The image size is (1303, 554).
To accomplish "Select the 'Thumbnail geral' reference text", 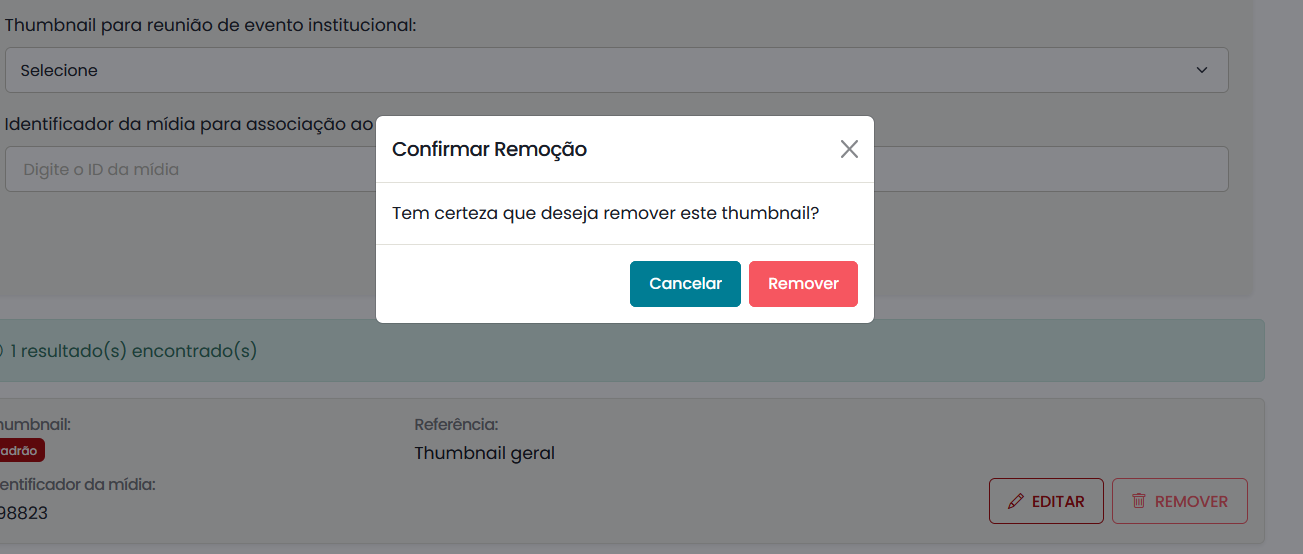I will pos(484,453).
